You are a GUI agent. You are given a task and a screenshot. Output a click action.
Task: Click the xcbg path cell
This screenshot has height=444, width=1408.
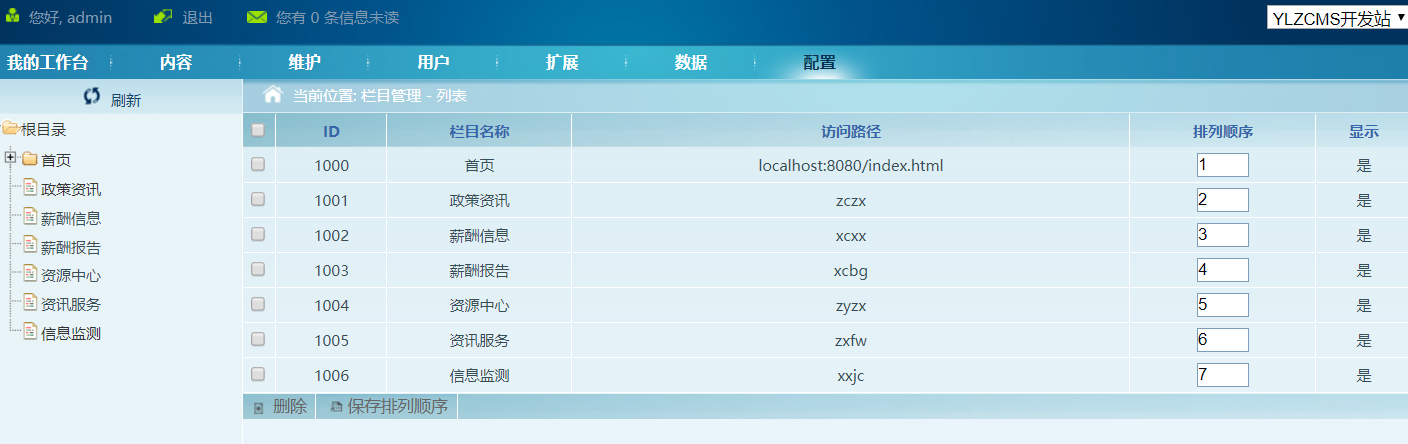tap(851, 270)
